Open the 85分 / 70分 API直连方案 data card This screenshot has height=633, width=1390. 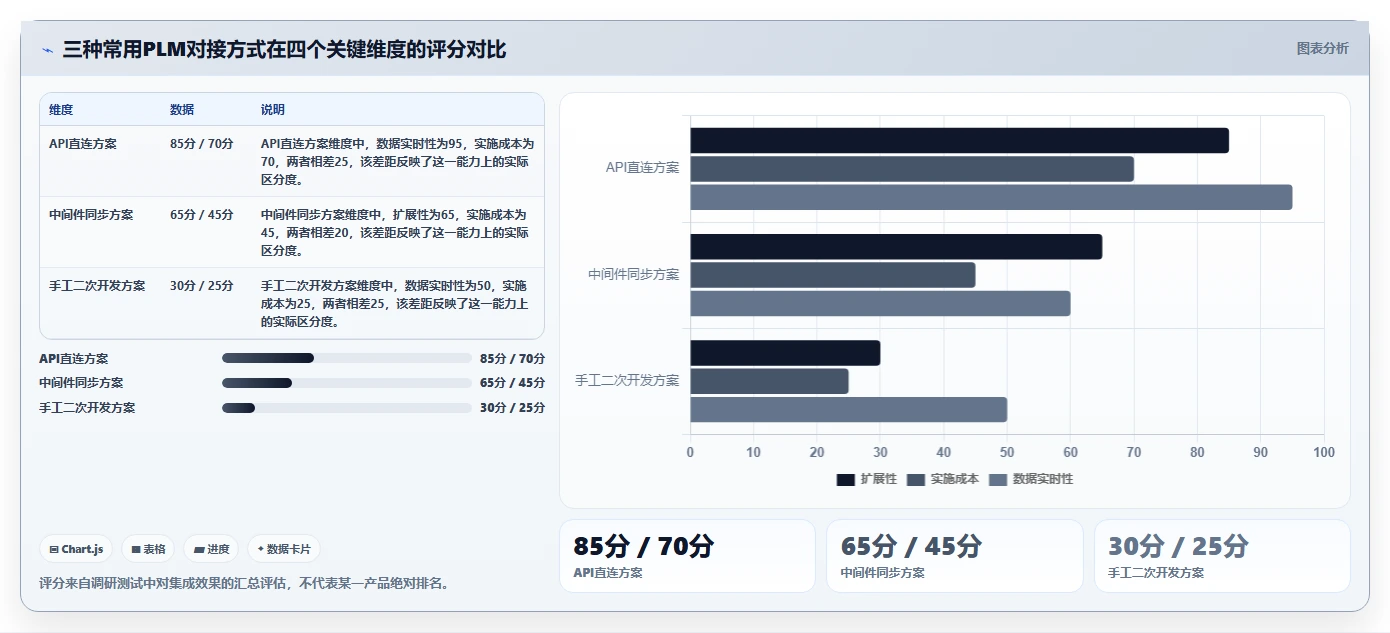click(687, 556)
